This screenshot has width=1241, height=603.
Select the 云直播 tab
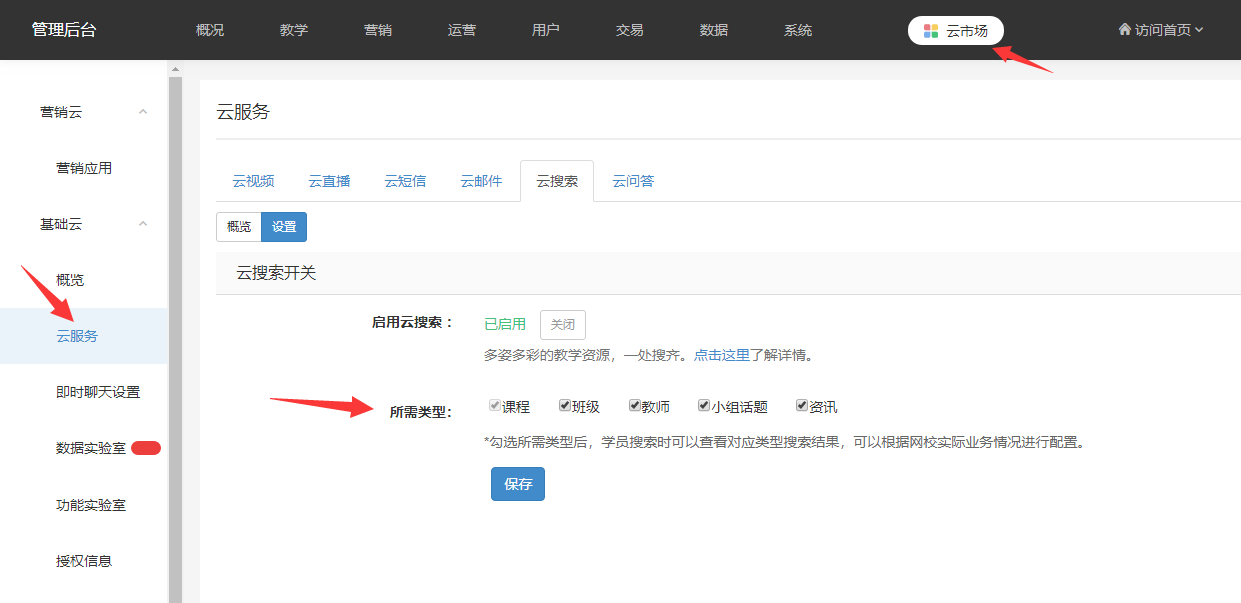[x=329, y=181]
